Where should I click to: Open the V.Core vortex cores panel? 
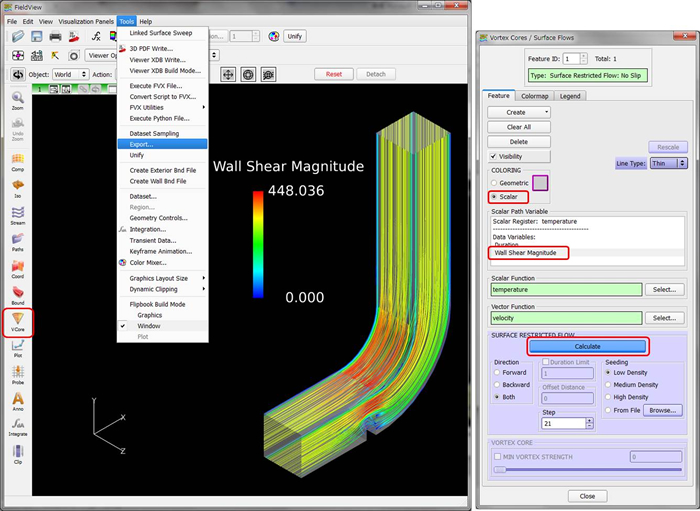tap(18, 321)
